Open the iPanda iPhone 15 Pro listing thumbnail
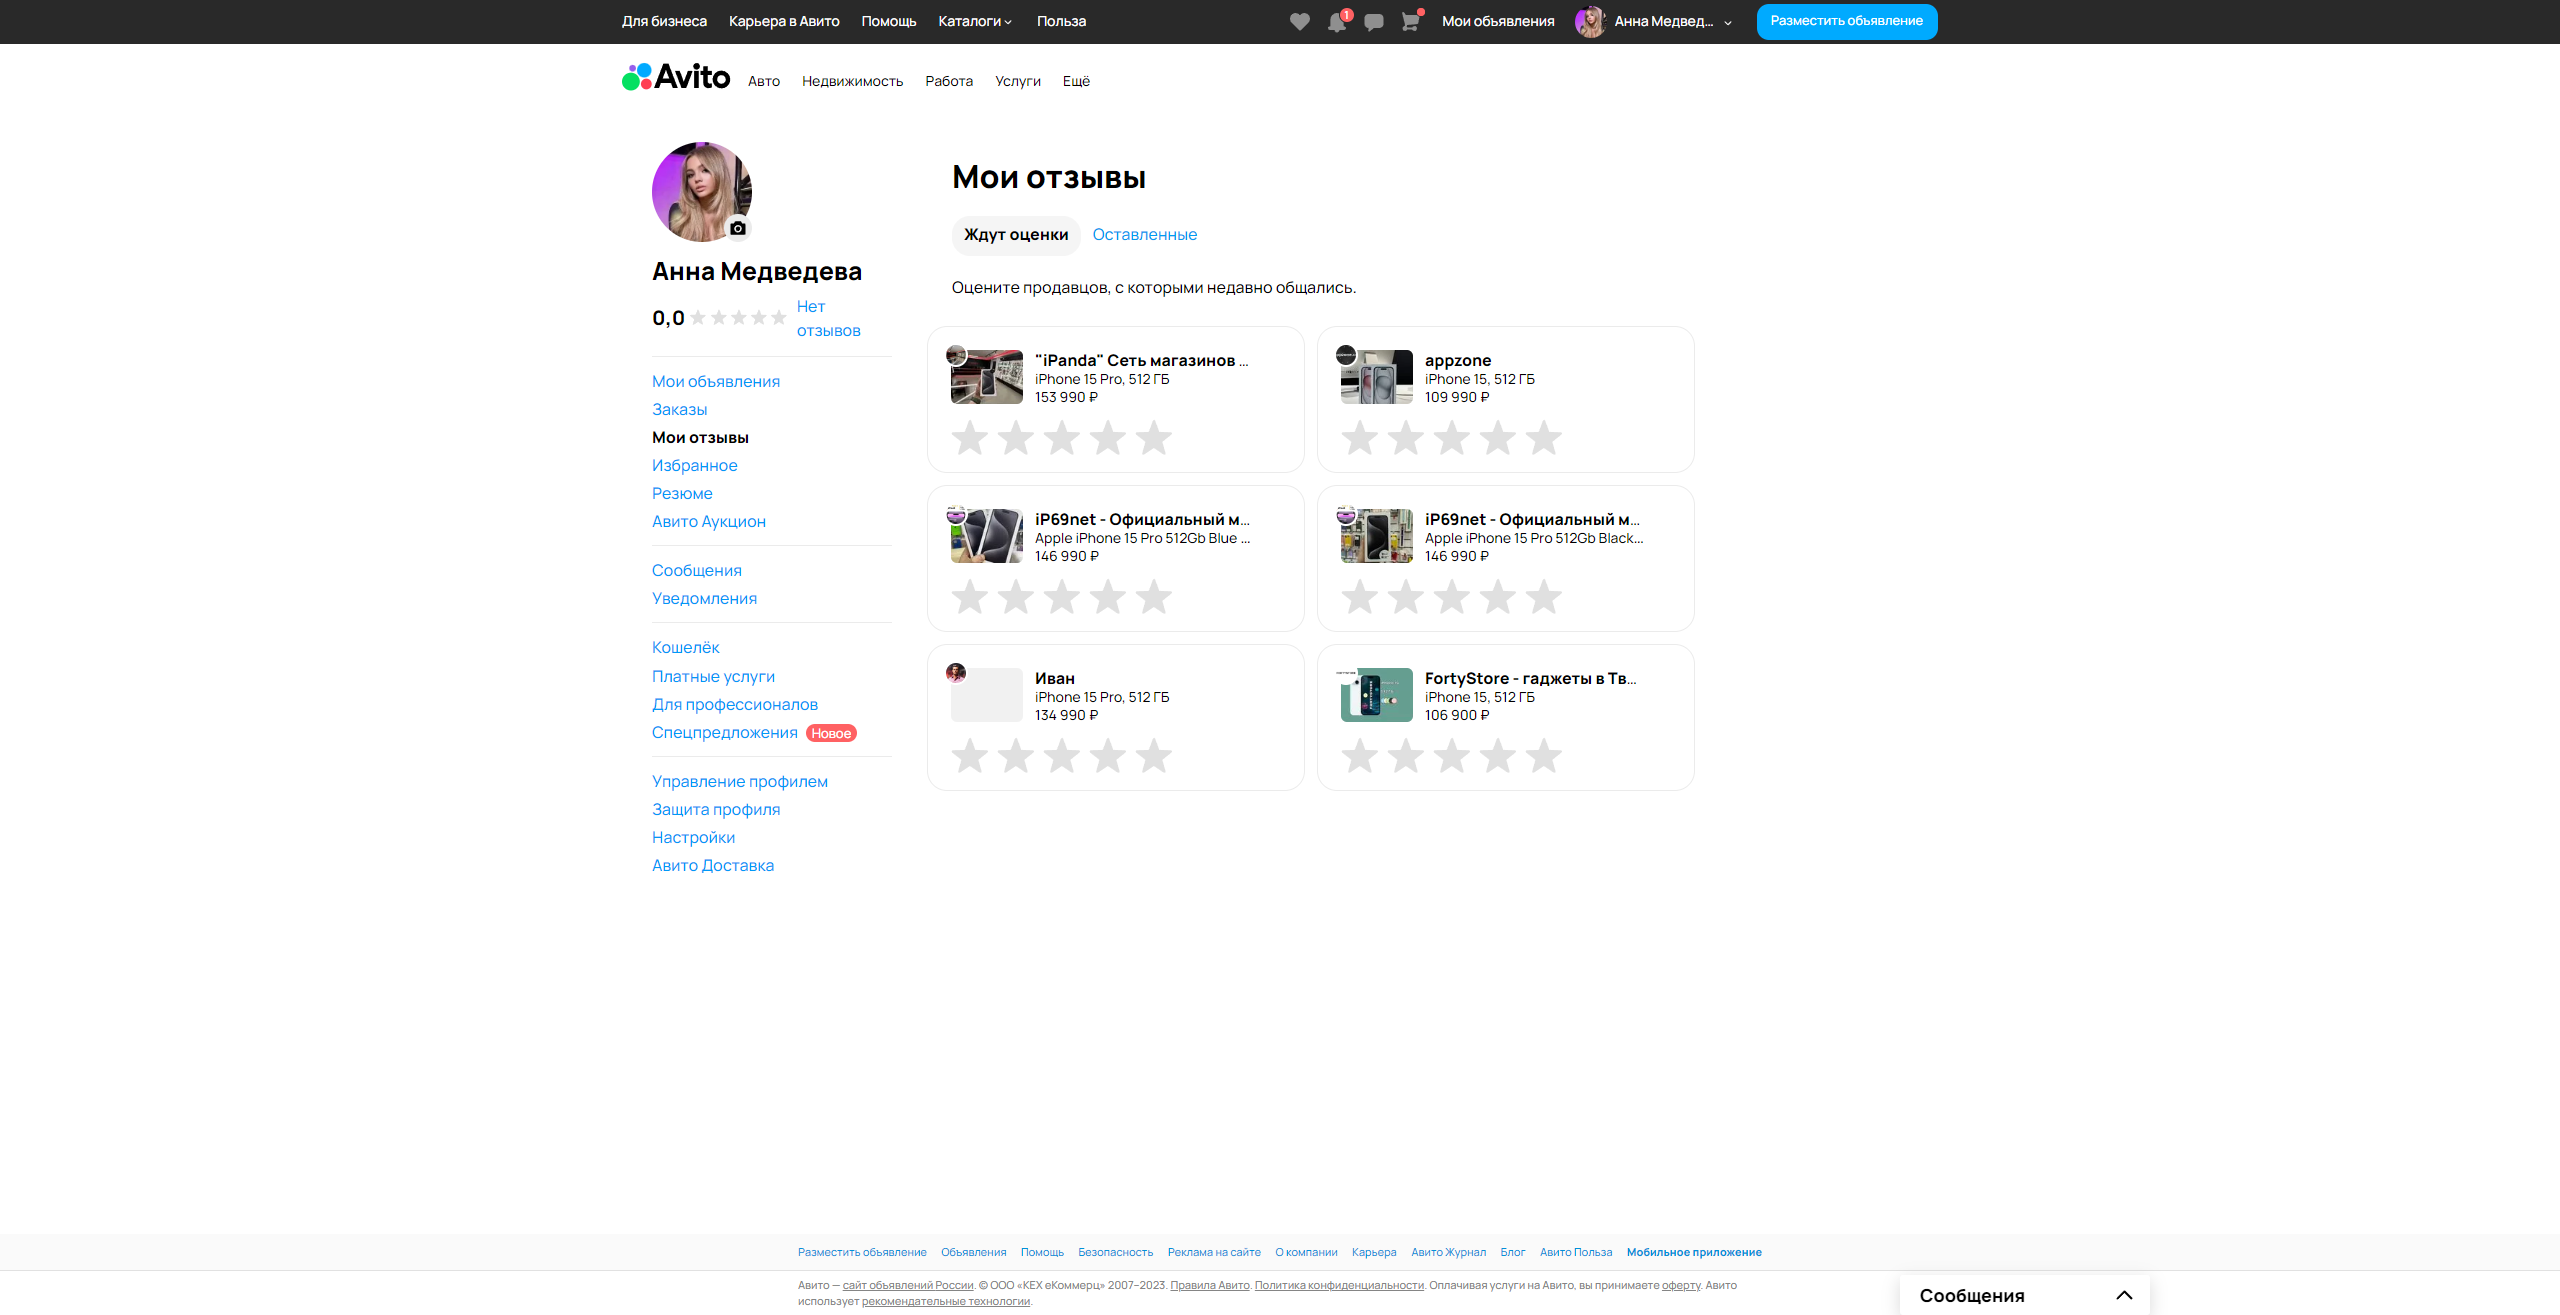Screen dimensions: 2560x1315 point(987,377)
